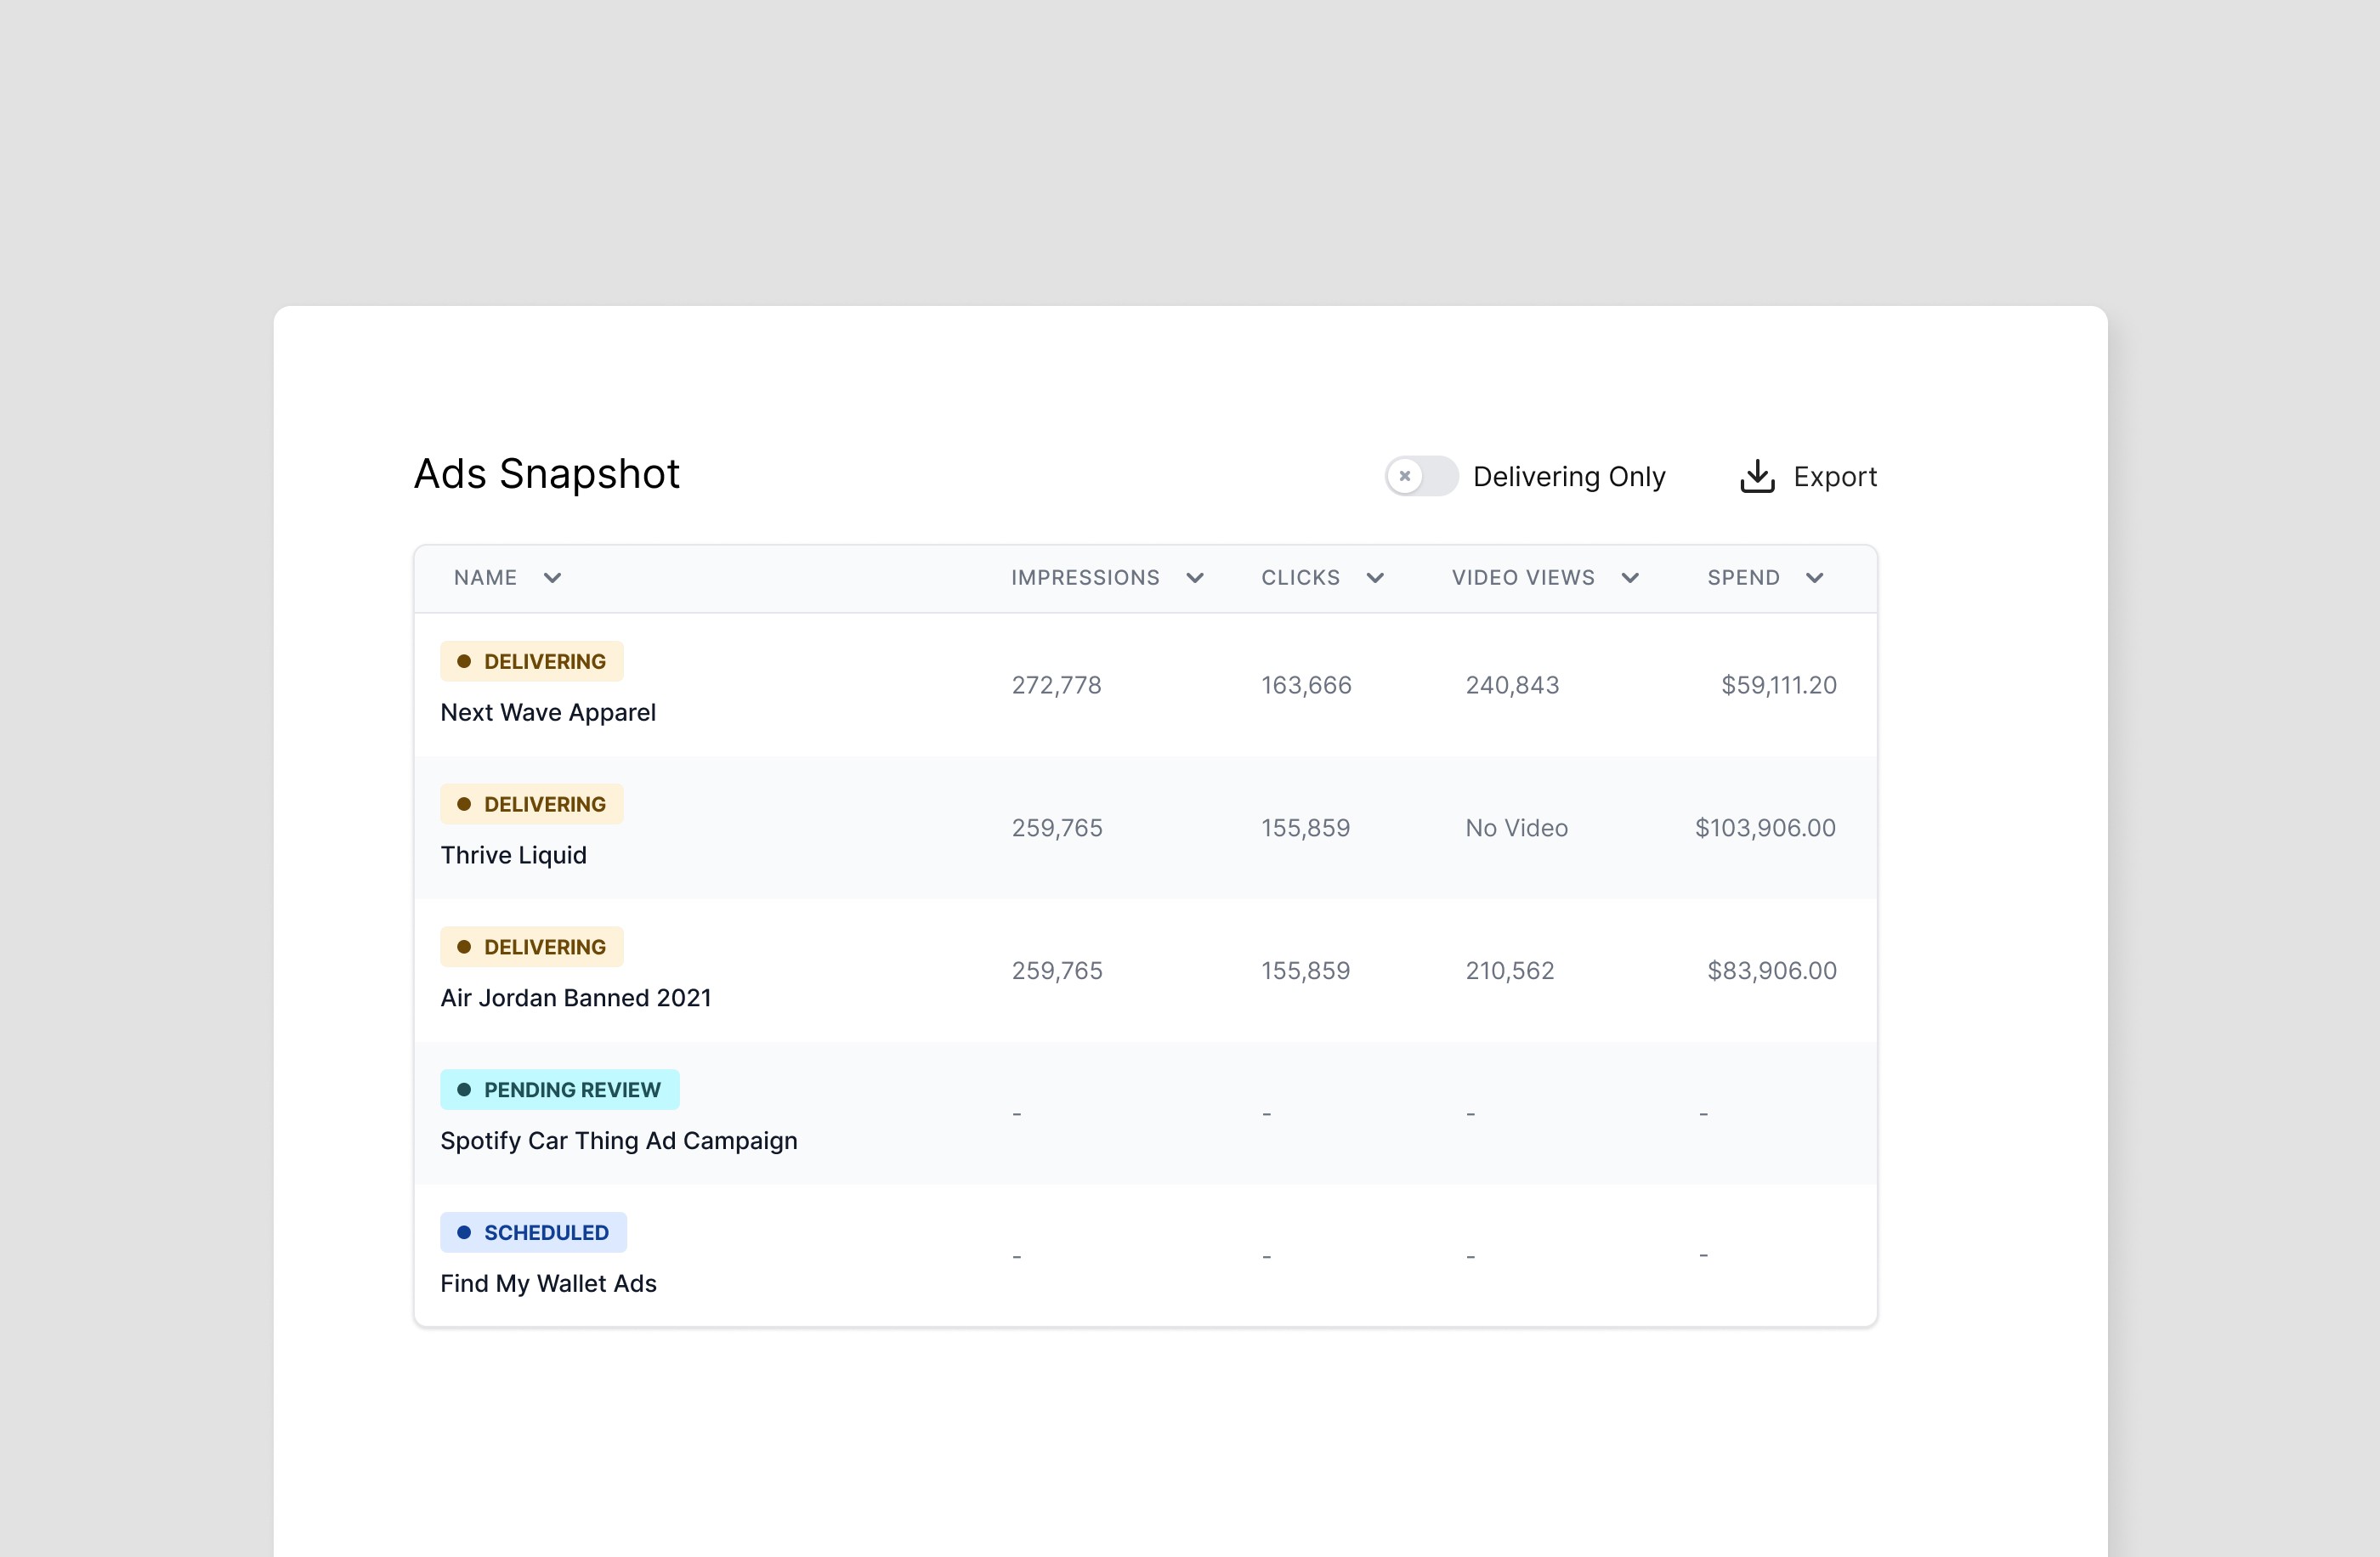
Task: Click the Impressions column header label
Action: point(1084,578)
